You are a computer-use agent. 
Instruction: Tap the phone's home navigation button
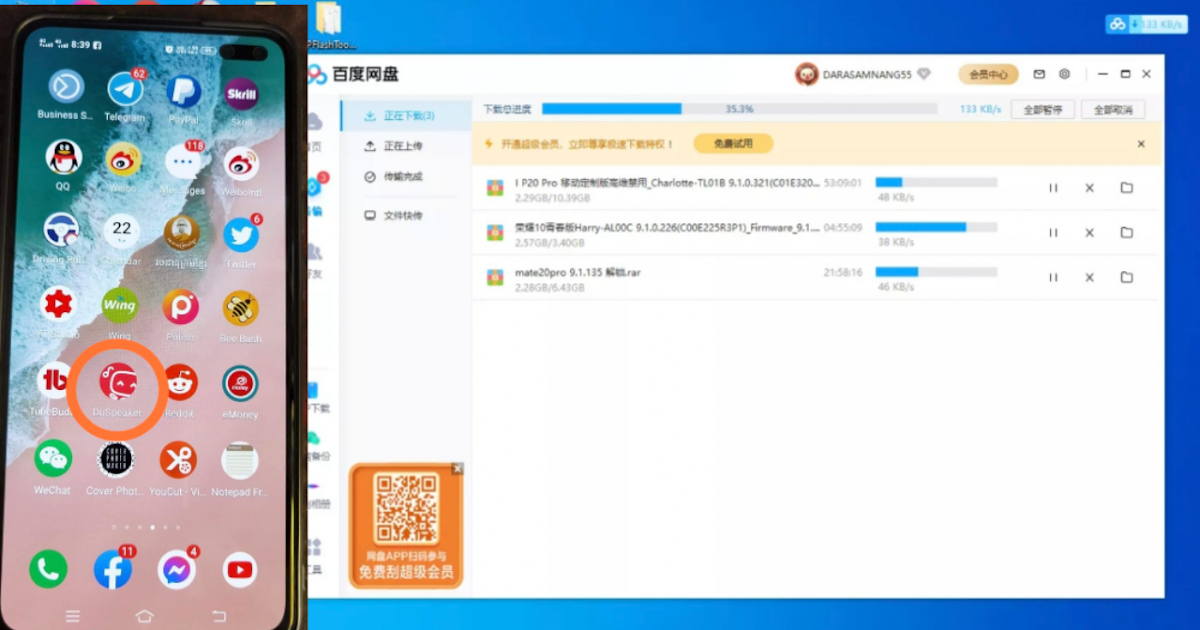145,615
